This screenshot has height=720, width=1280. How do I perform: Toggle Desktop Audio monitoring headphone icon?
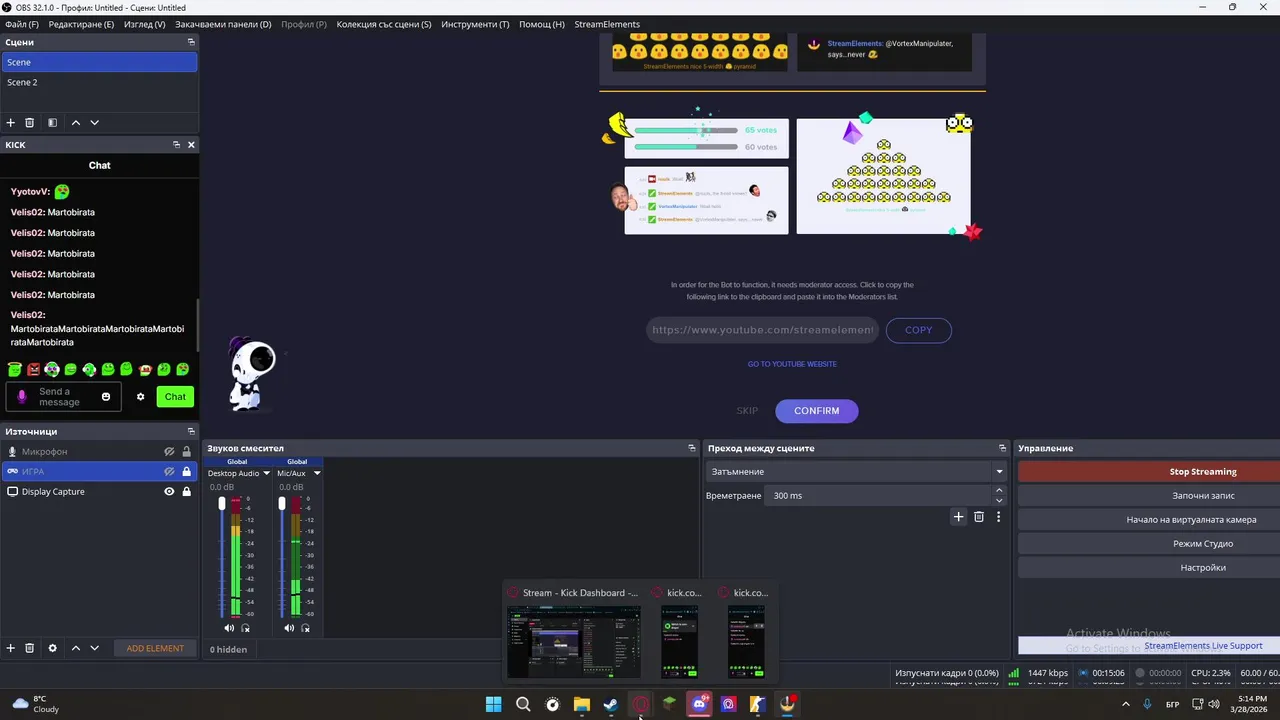tap(246, 628)
